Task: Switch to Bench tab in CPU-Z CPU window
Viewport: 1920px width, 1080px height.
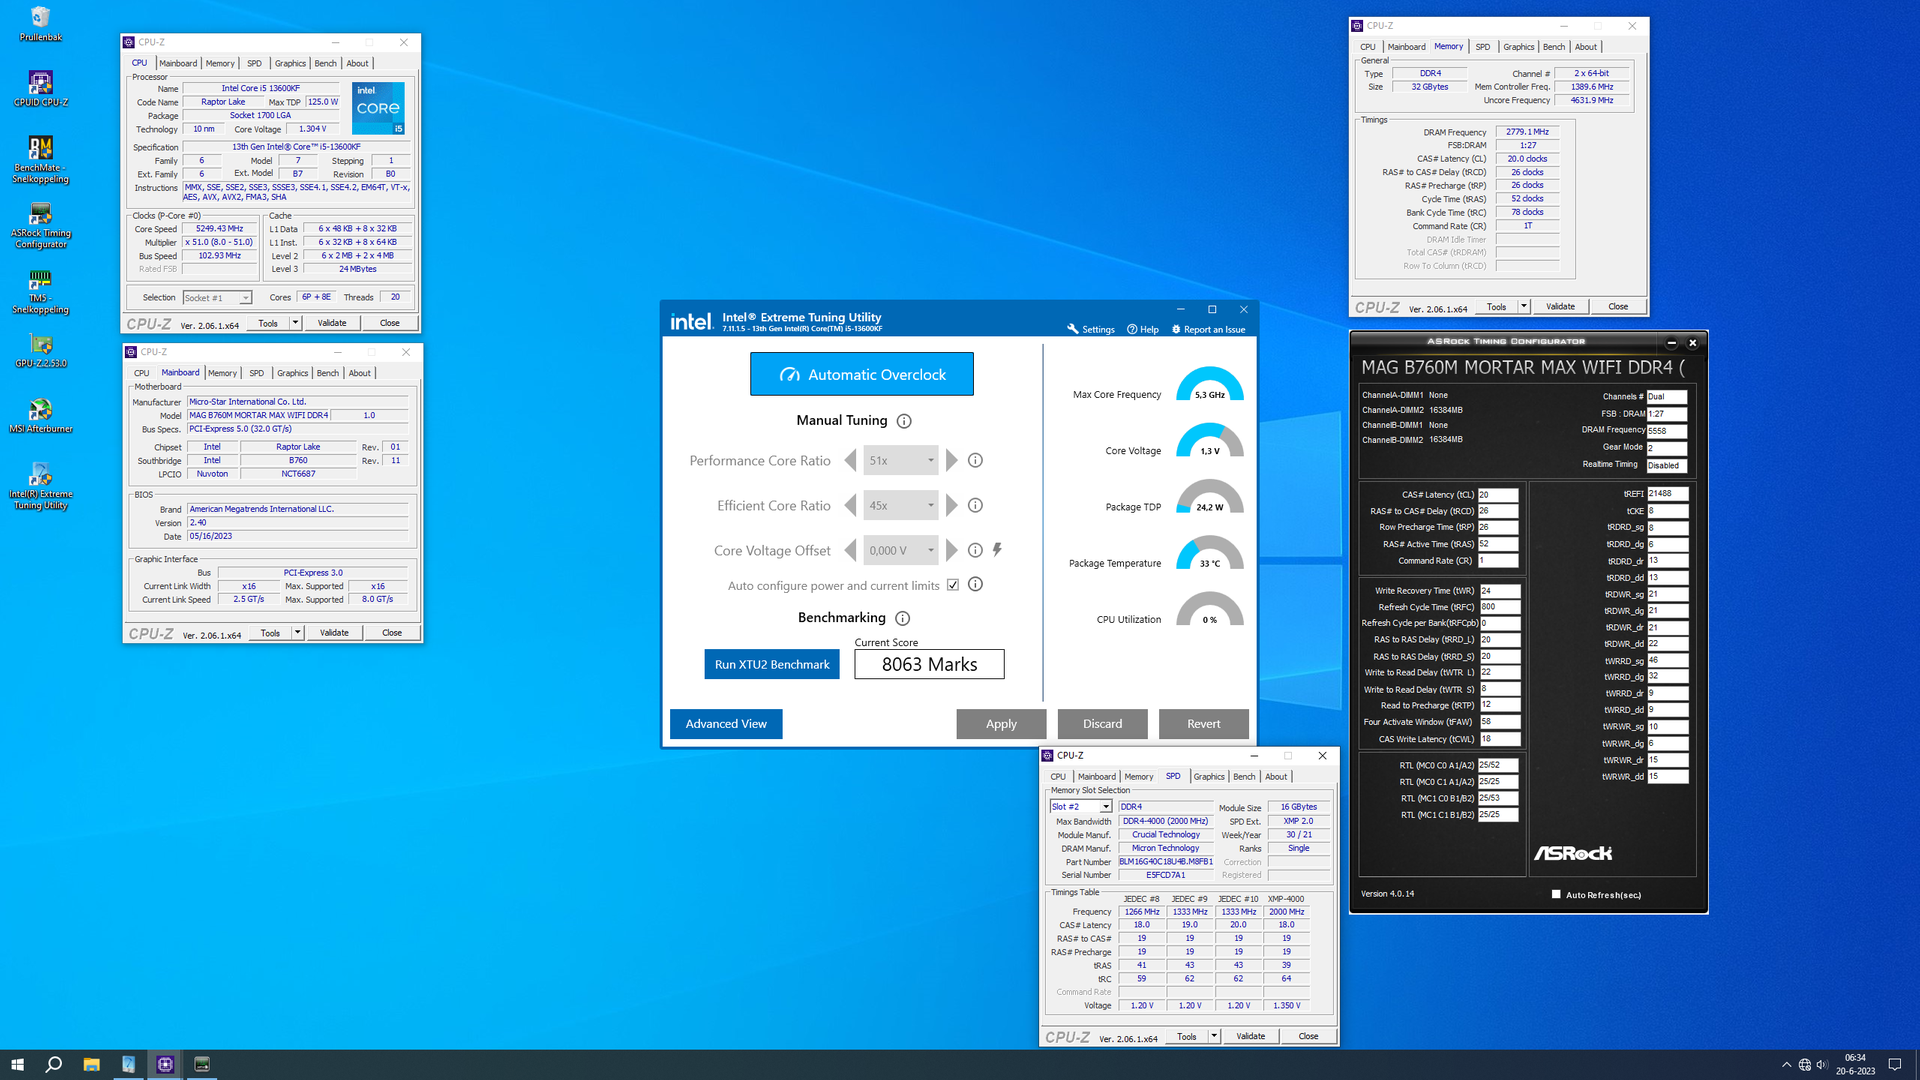Action: point(325,63)
